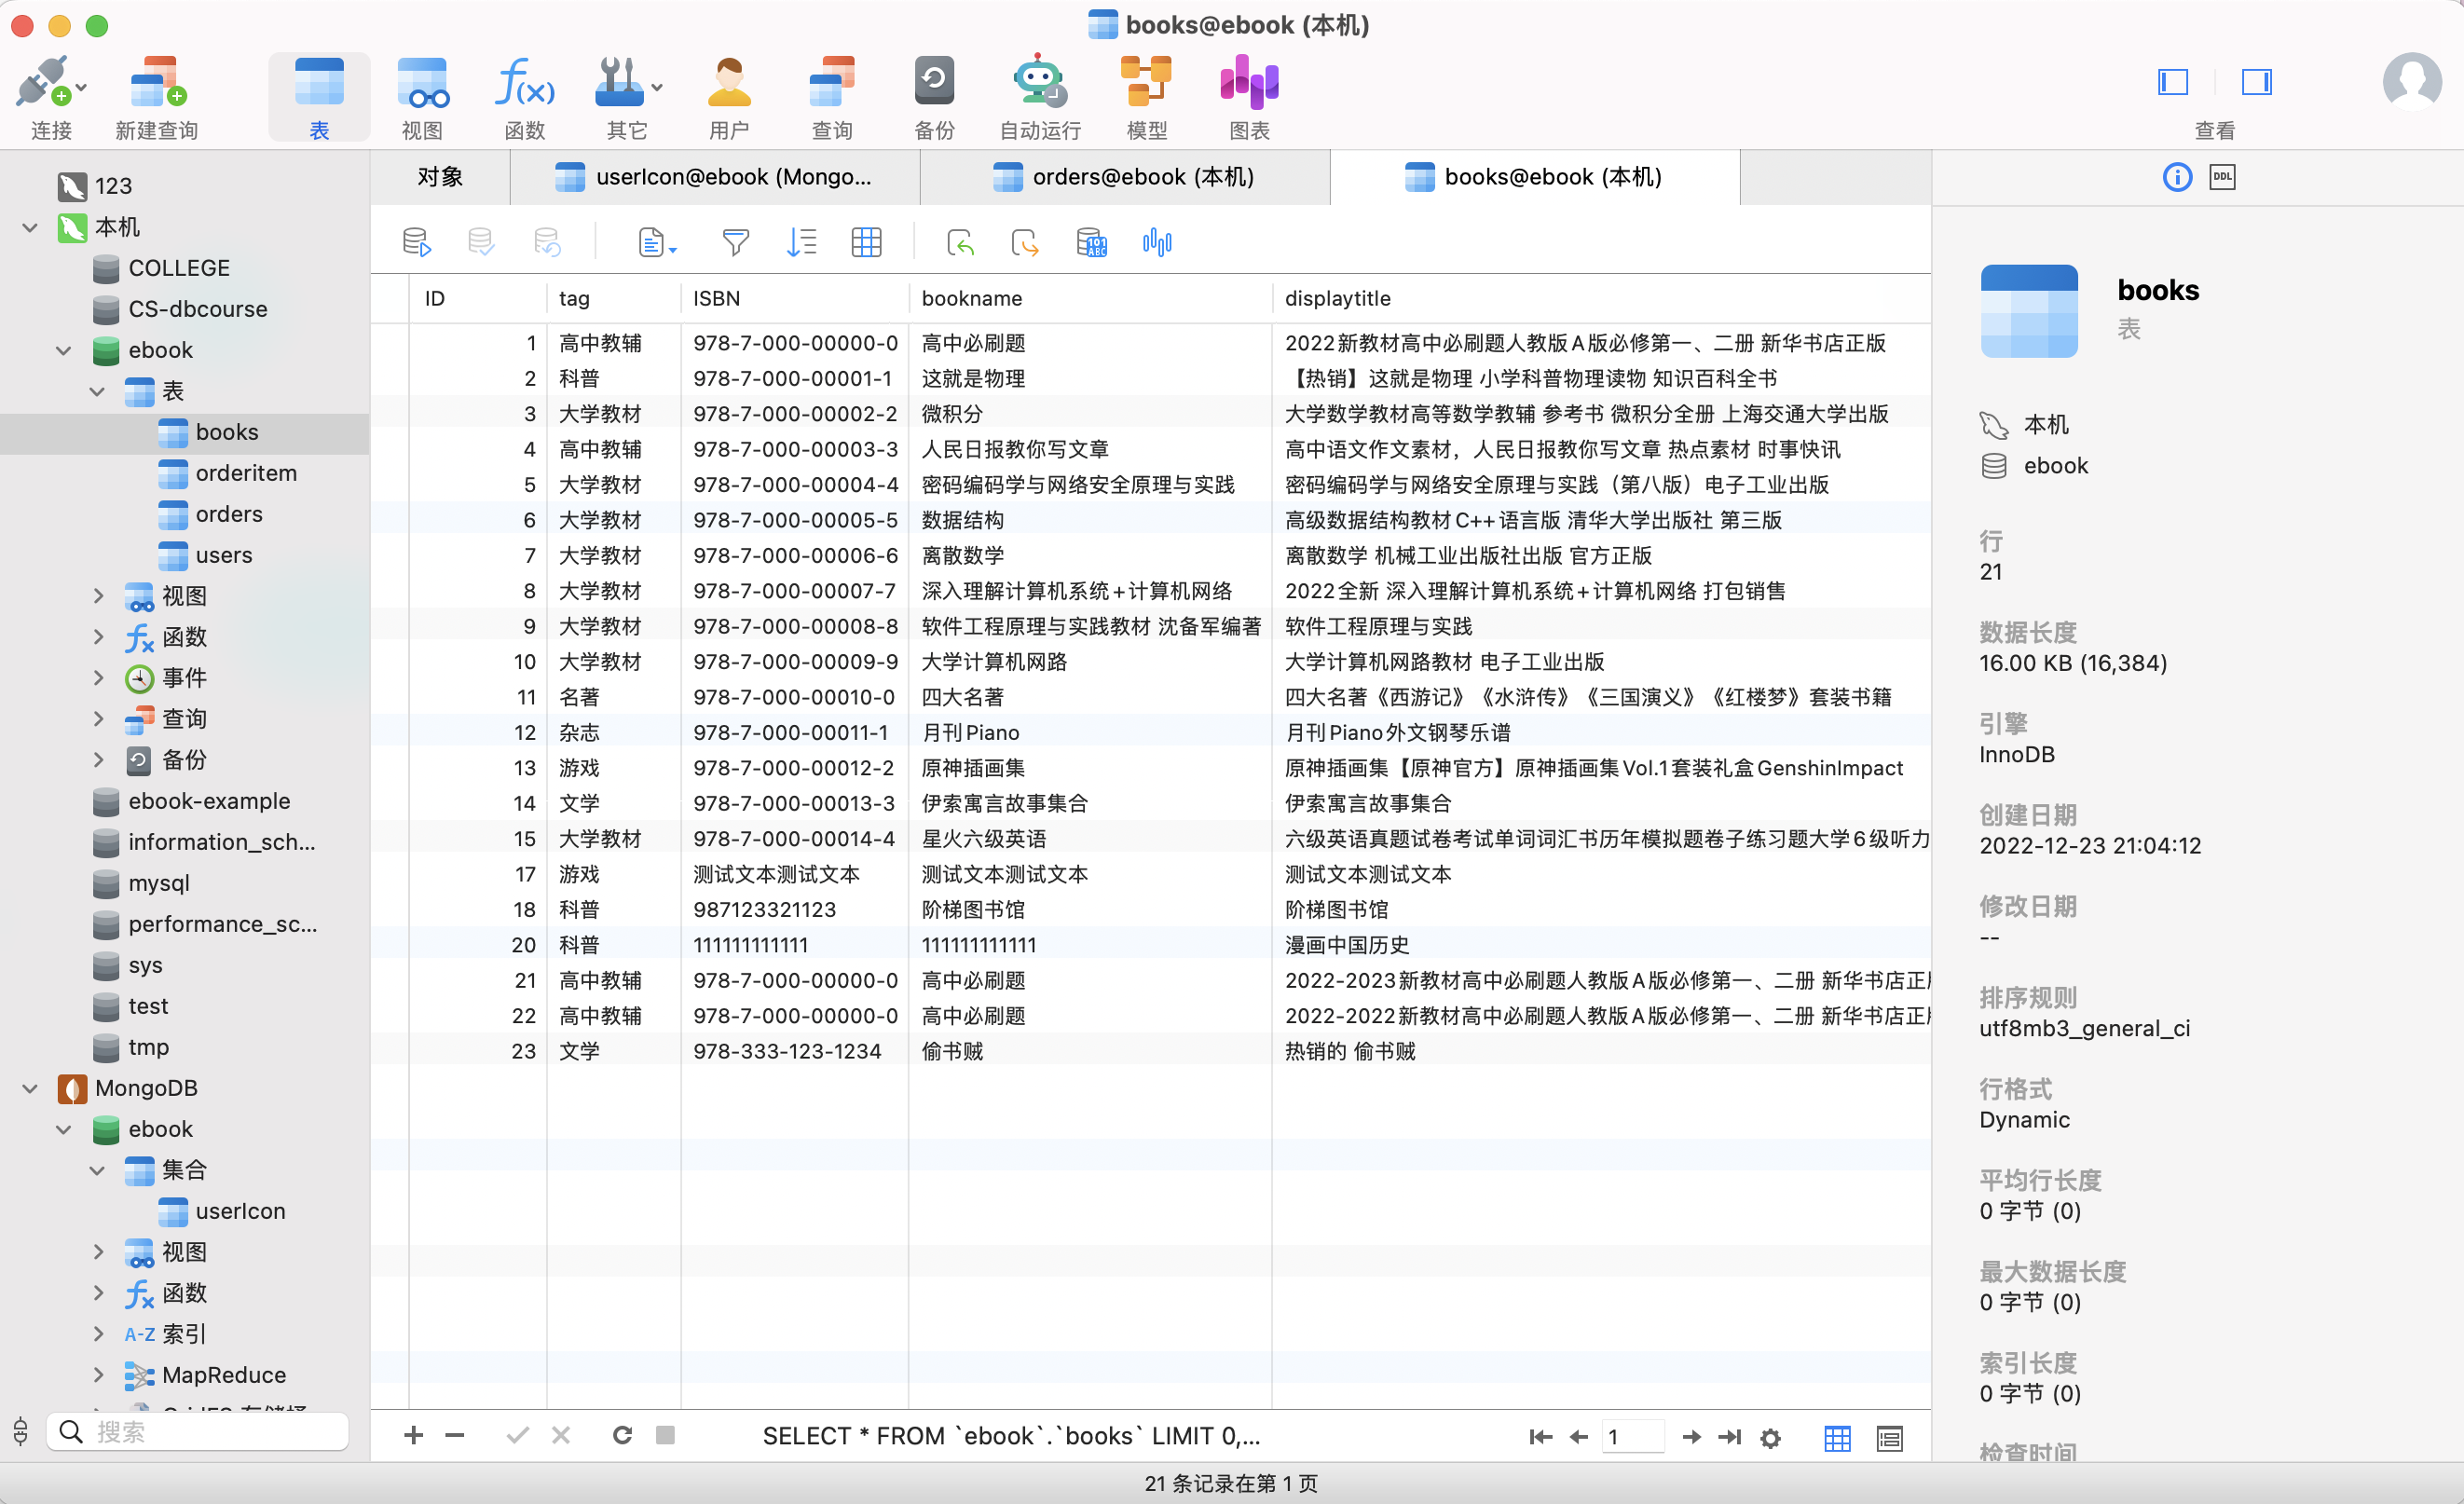Image resolution: width=2464 pixels, height=1504 pixels.
Task: Open the sort tool in the grid toolbar
Action: tap(801, 241)
